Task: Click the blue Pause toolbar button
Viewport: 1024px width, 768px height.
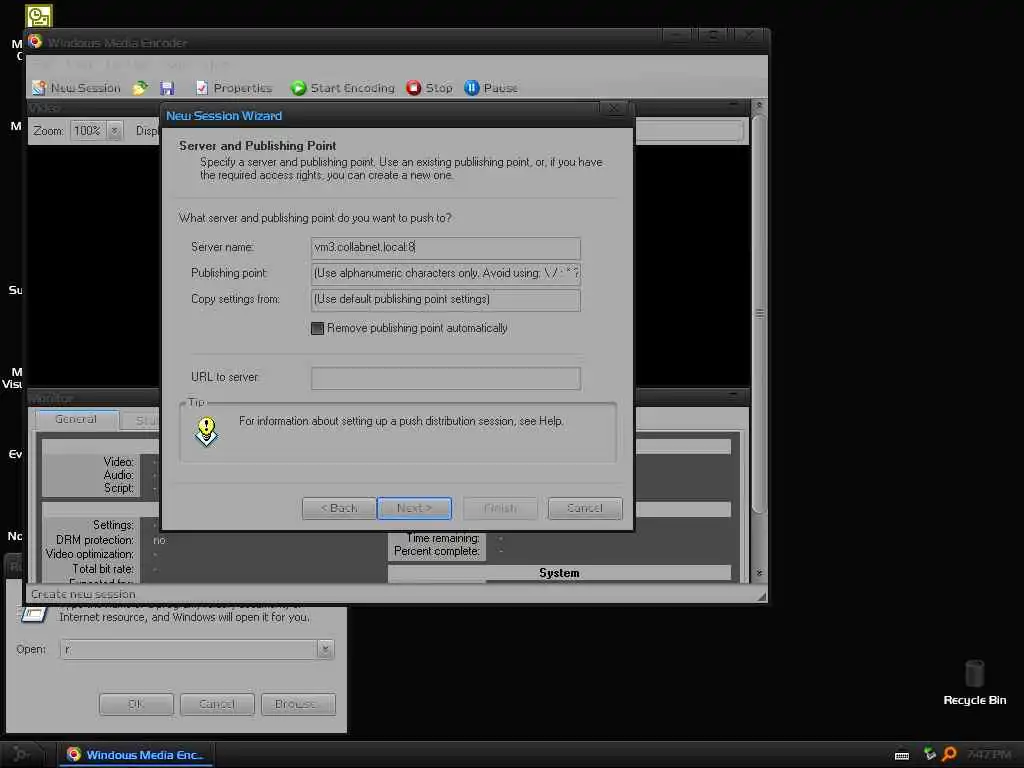Action: click(490, 88)
